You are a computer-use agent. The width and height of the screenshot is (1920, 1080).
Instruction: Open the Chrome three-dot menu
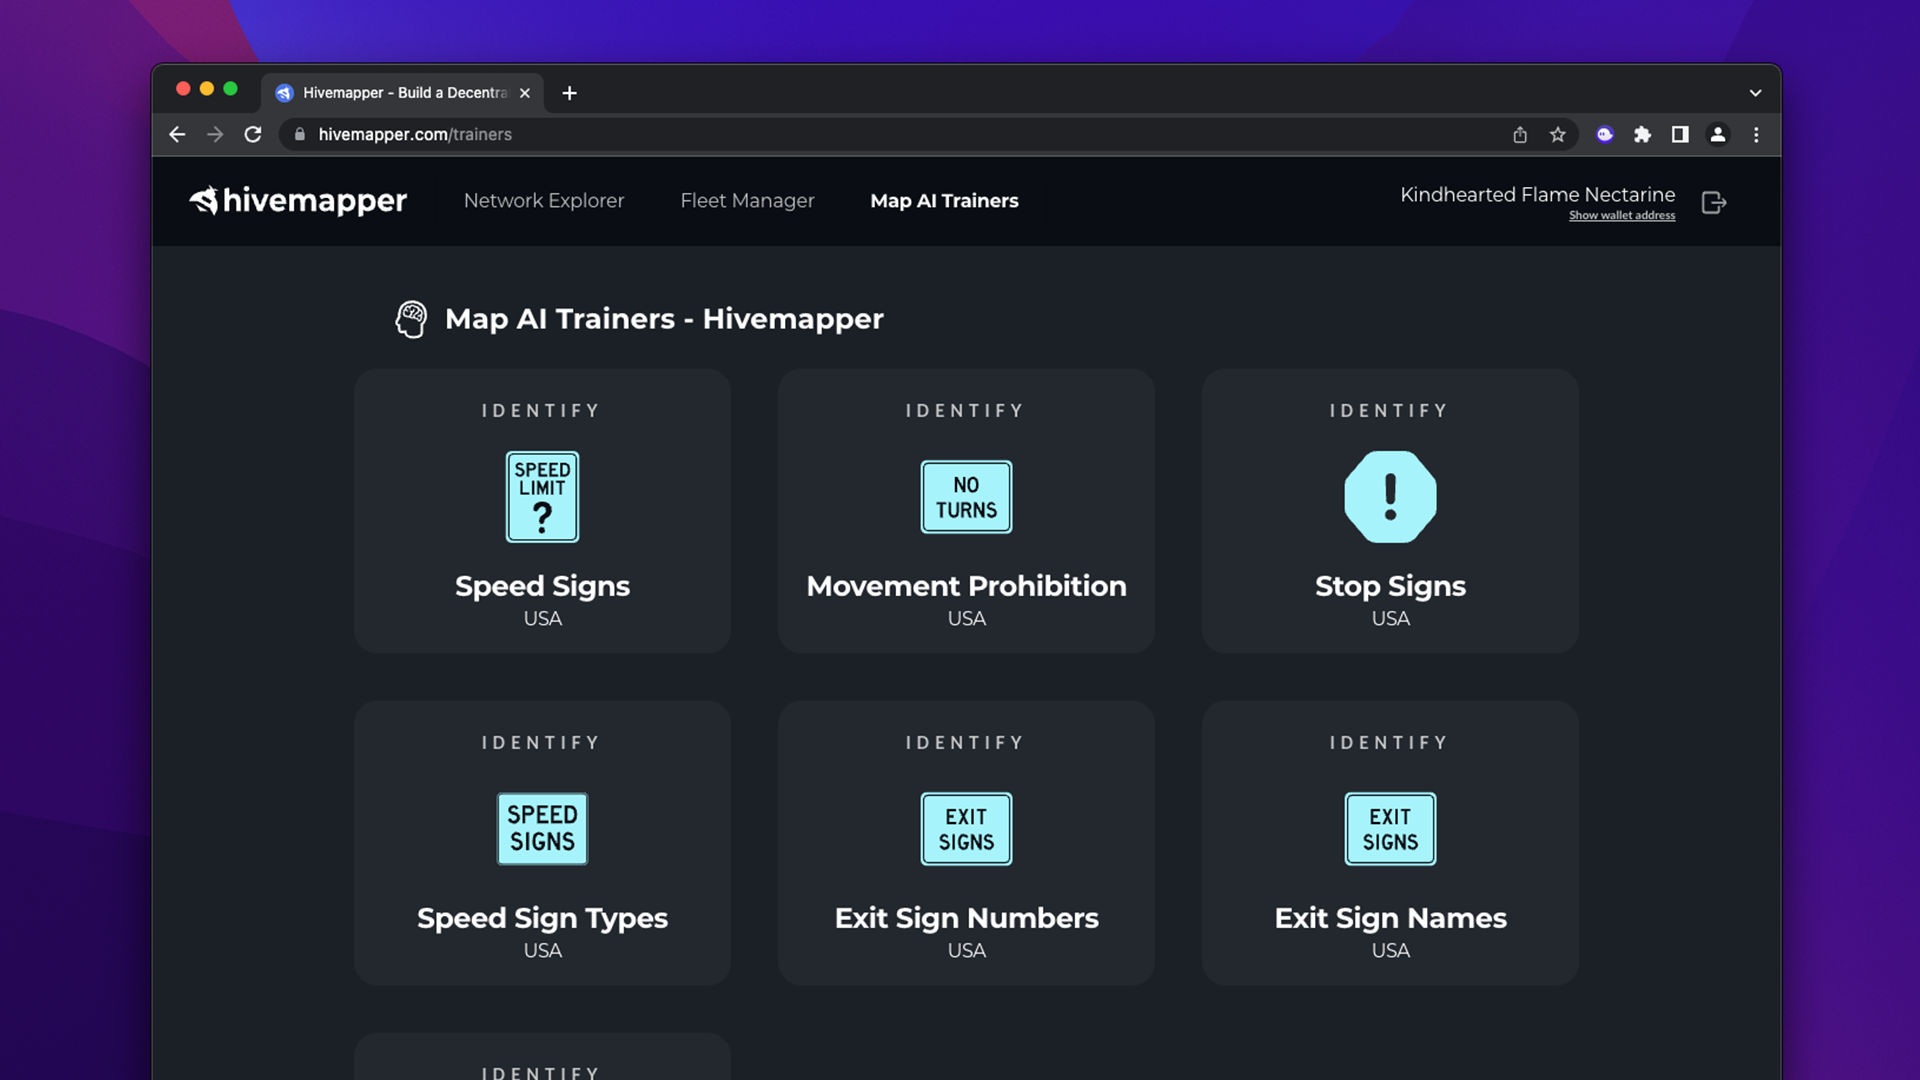[x=1756, y=135]
